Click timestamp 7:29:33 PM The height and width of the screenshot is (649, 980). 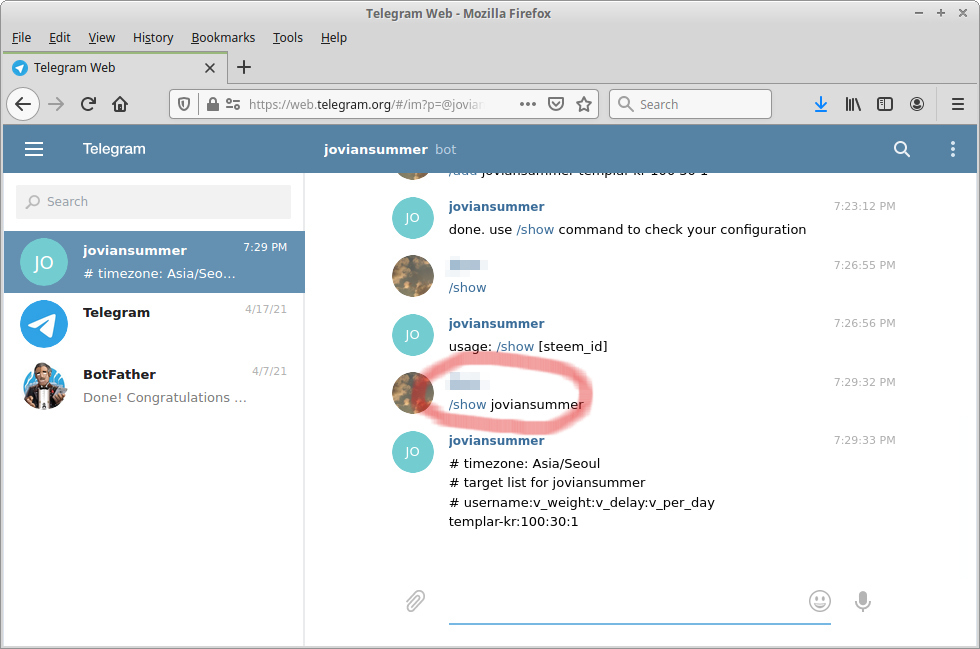[x=864, y=440]
